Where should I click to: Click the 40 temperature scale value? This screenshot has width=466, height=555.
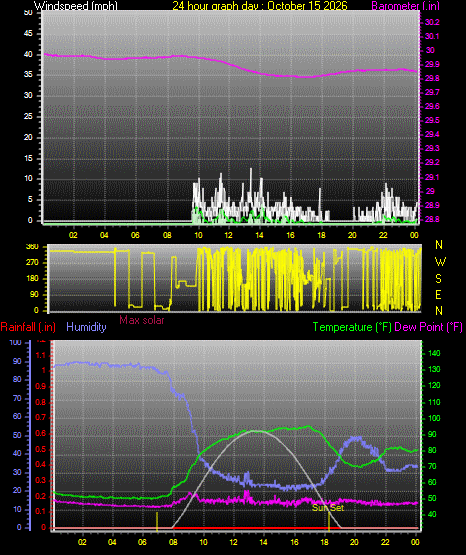coord(432,514)
